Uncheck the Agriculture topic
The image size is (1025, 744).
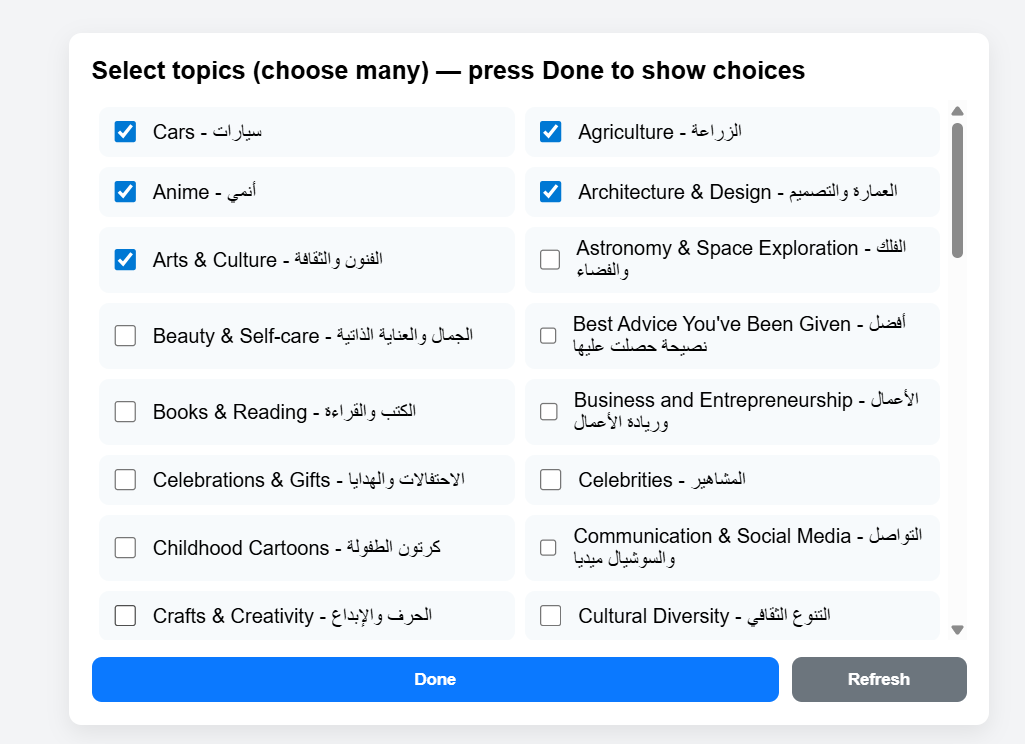pos(551,132)
